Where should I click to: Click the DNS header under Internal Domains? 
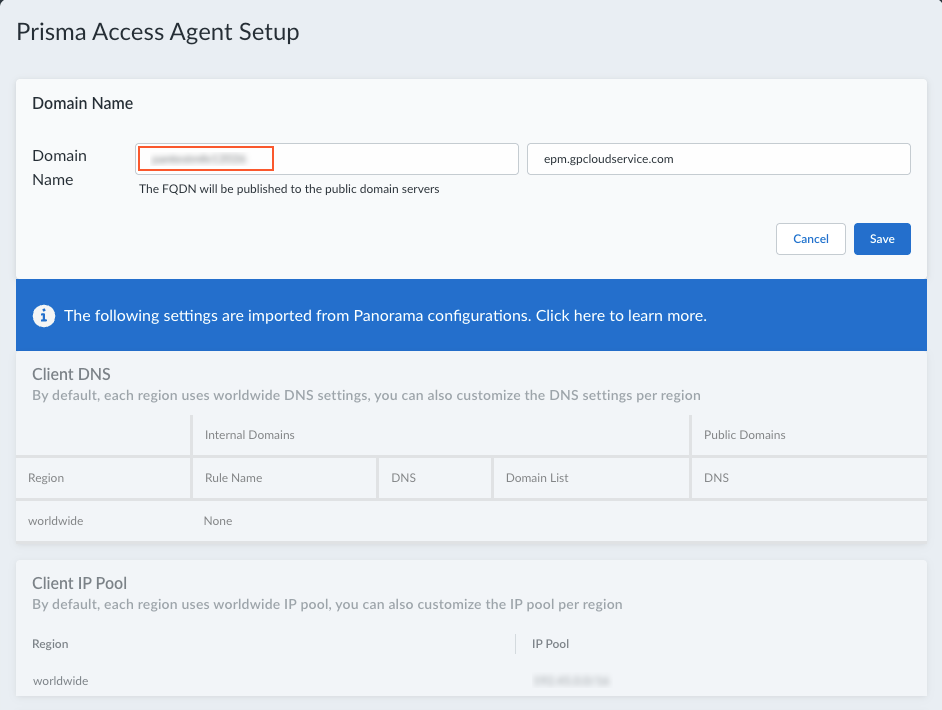[404, 478]
